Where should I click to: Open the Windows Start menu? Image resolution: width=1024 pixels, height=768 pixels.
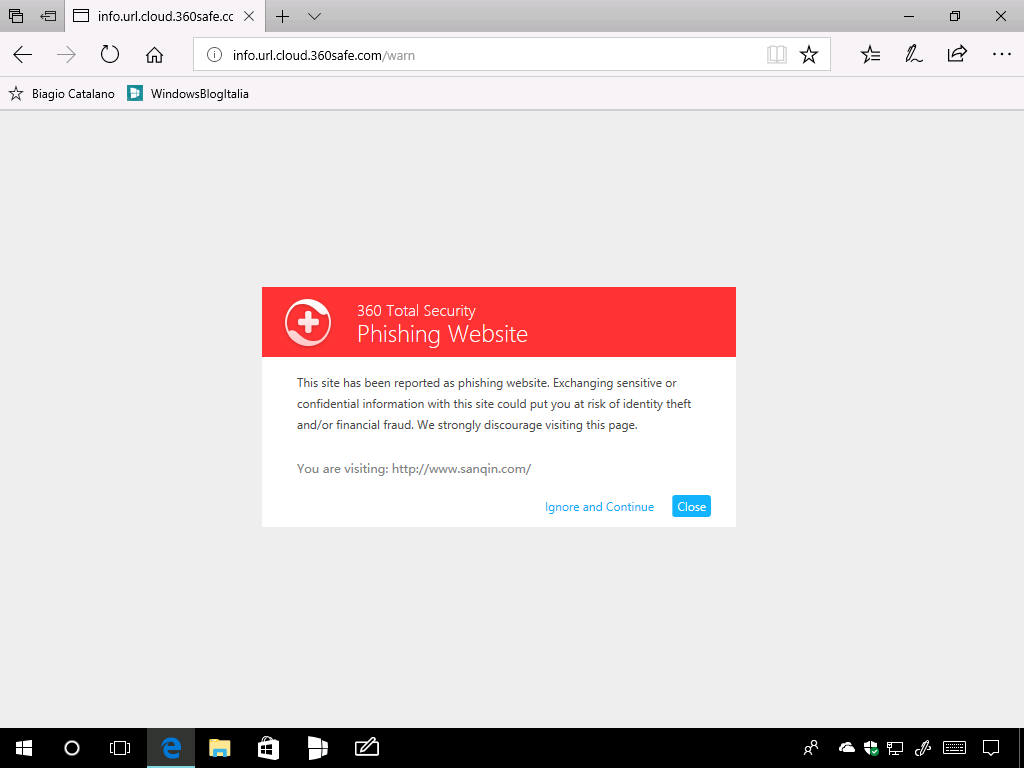point(24,748)
